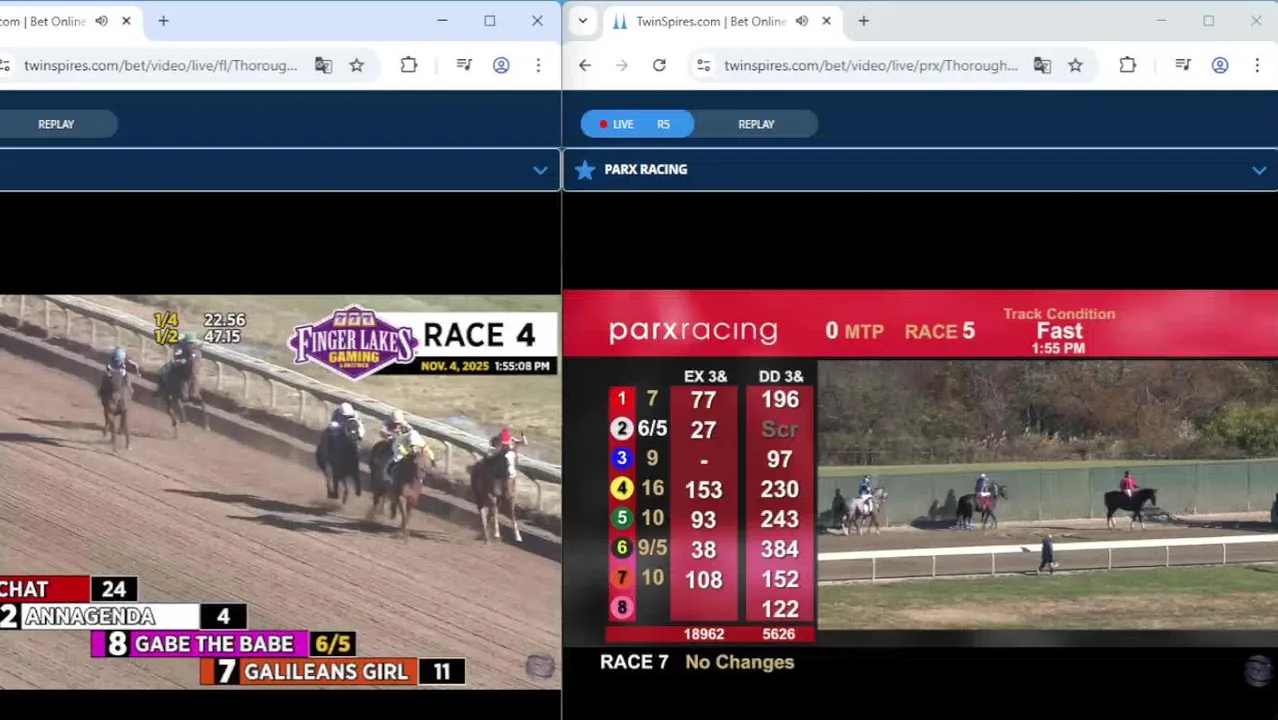Viewport: 1278px width, 720px height.
Task: Favorite Parx Racing with star icon
Action: 585,170
